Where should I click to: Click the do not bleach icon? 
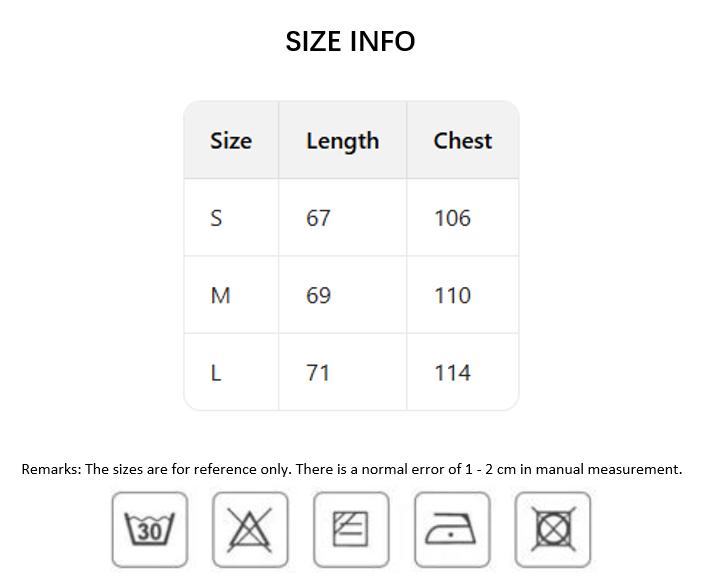pyautogui.click(x=250, y=529)
